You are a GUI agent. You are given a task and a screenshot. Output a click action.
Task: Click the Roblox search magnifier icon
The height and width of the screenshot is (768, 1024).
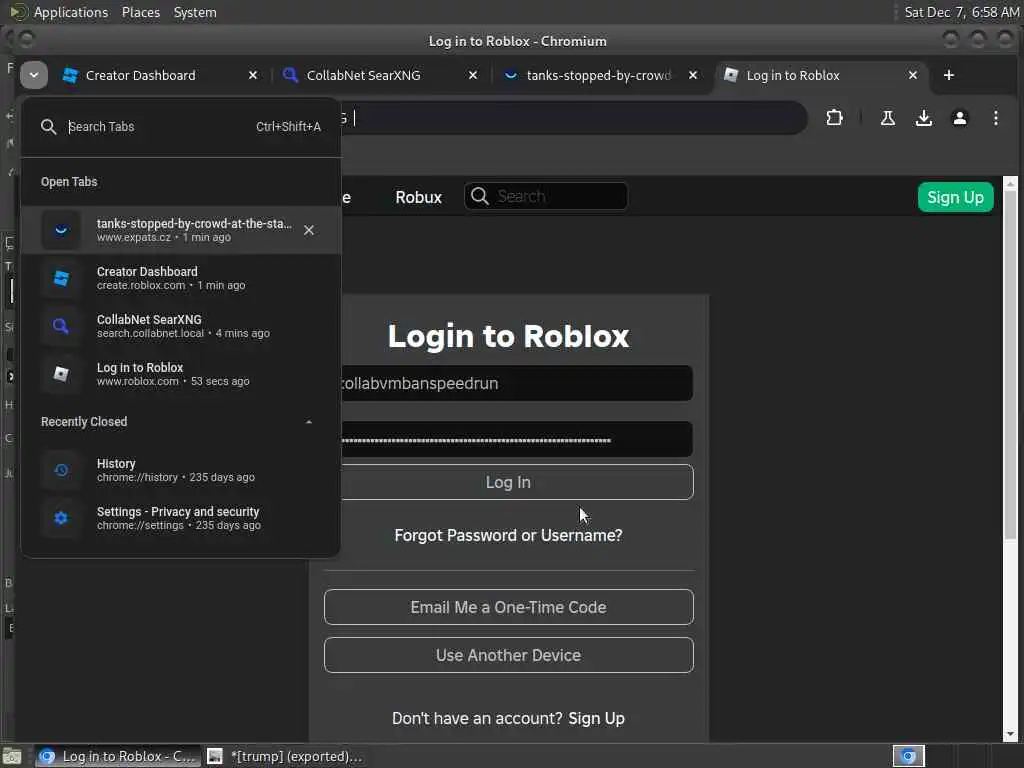(479, 197)
